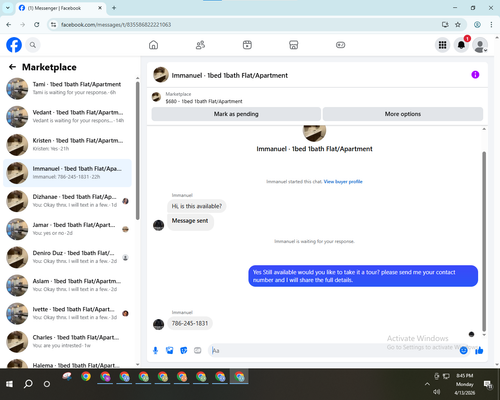Click Immanuel's avatar in chat header
Viewport: 500px width, 400px height.
click(x=161, y=75)
